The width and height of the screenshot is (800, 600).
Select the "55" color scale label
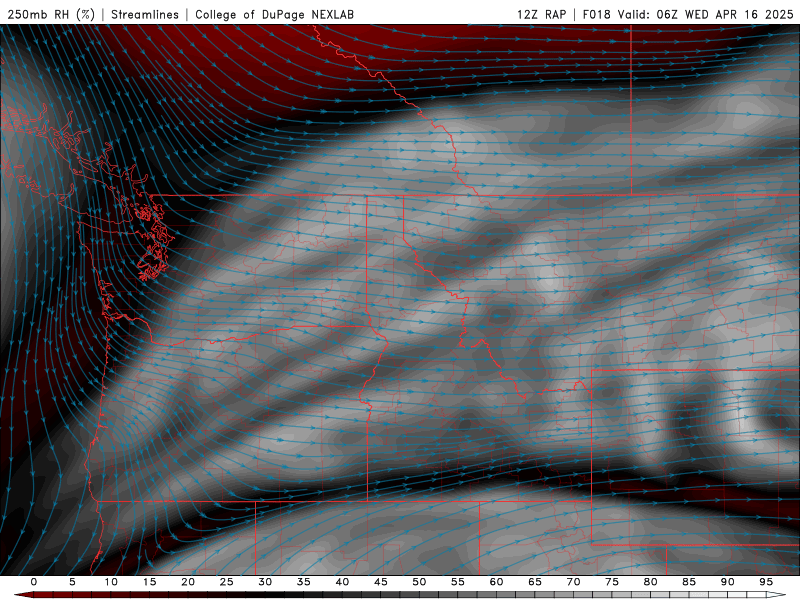(458, 582)
